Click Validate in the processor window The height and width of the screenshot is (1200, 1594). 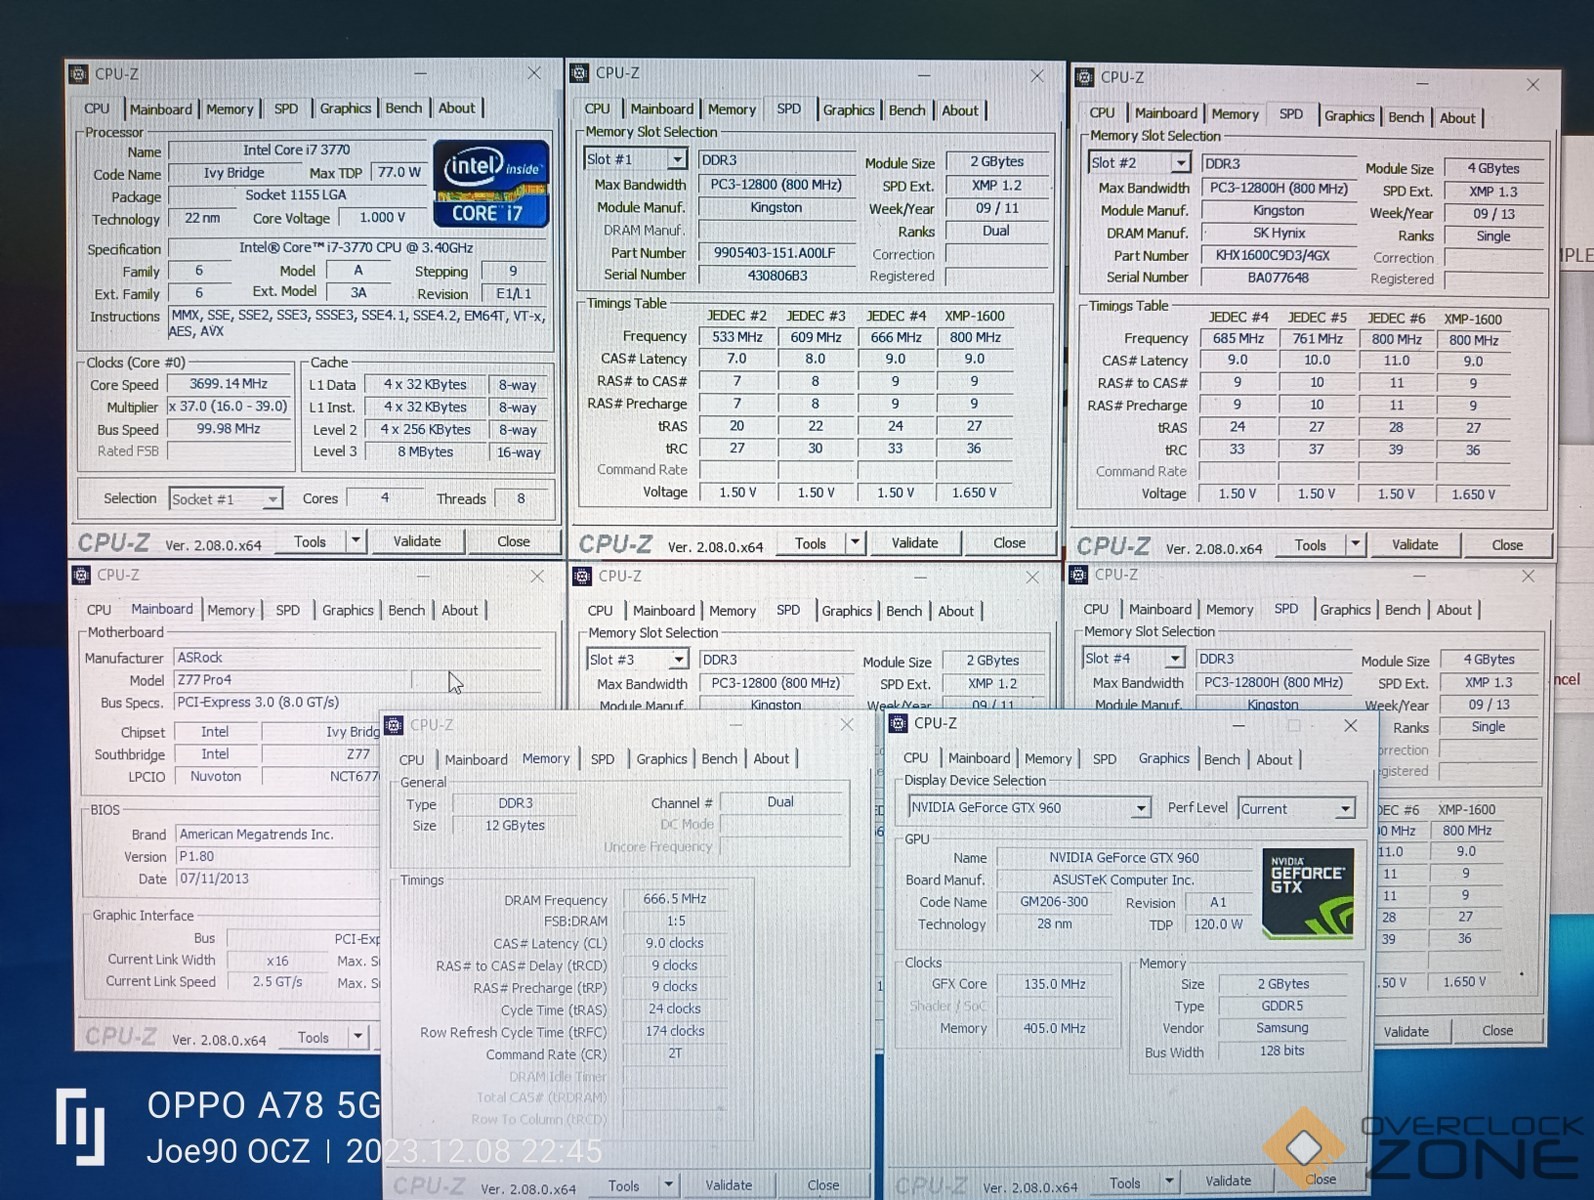417,541
